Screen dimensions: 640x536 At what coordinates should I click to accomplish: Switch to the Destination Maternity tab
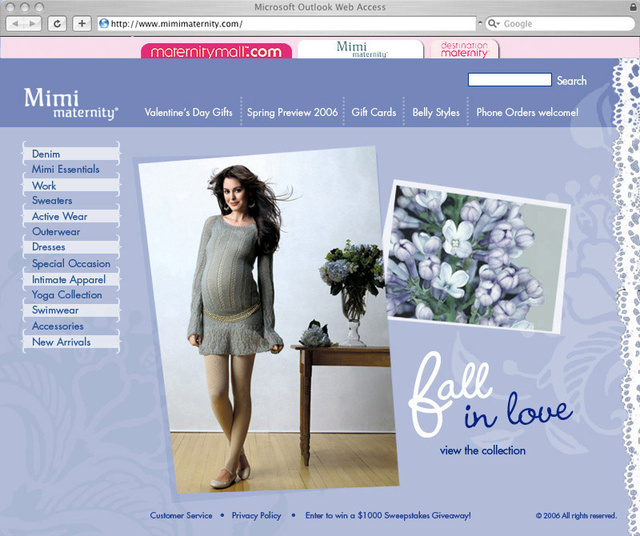click(464, 50)
